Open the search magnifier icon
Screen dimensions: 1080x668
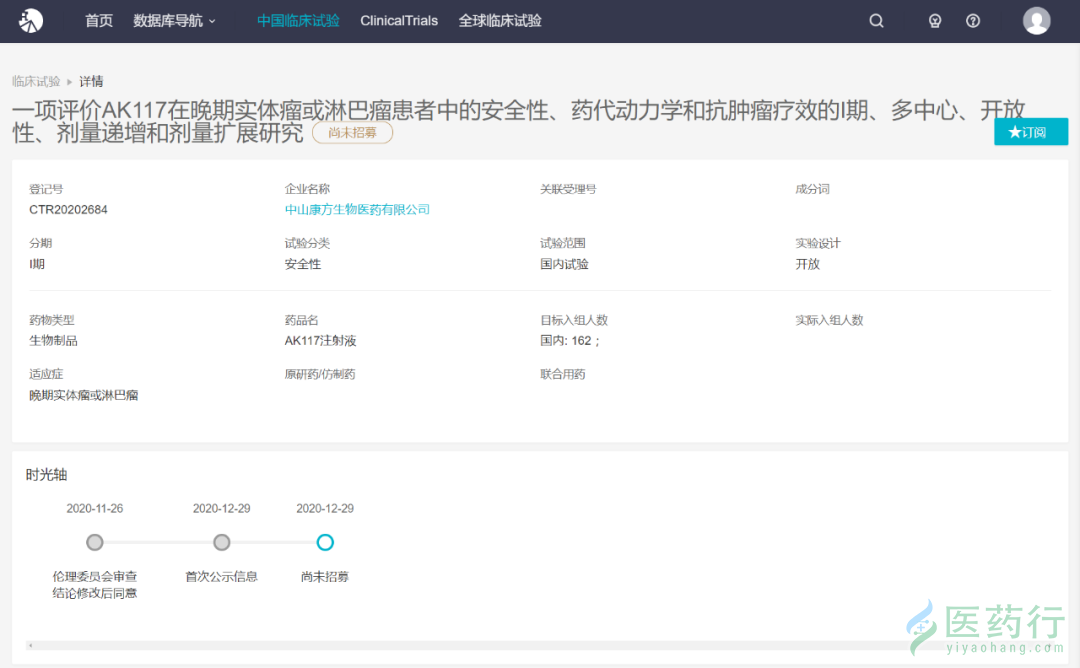coord(876,21)
